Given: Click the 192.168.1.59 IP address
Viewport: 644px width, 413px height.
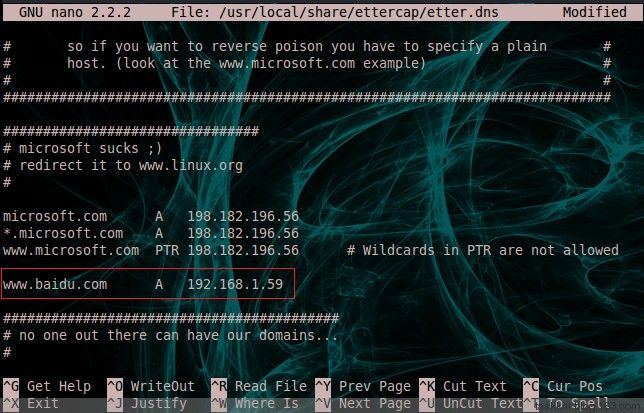Looking at the screenshot, I should (x=235, y=284).
